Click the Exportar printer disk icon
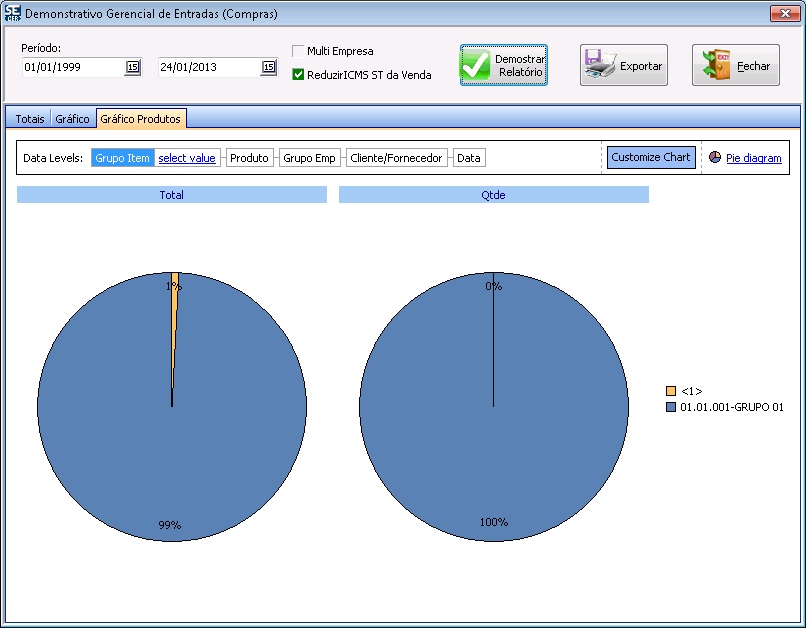 coord(600,66)
